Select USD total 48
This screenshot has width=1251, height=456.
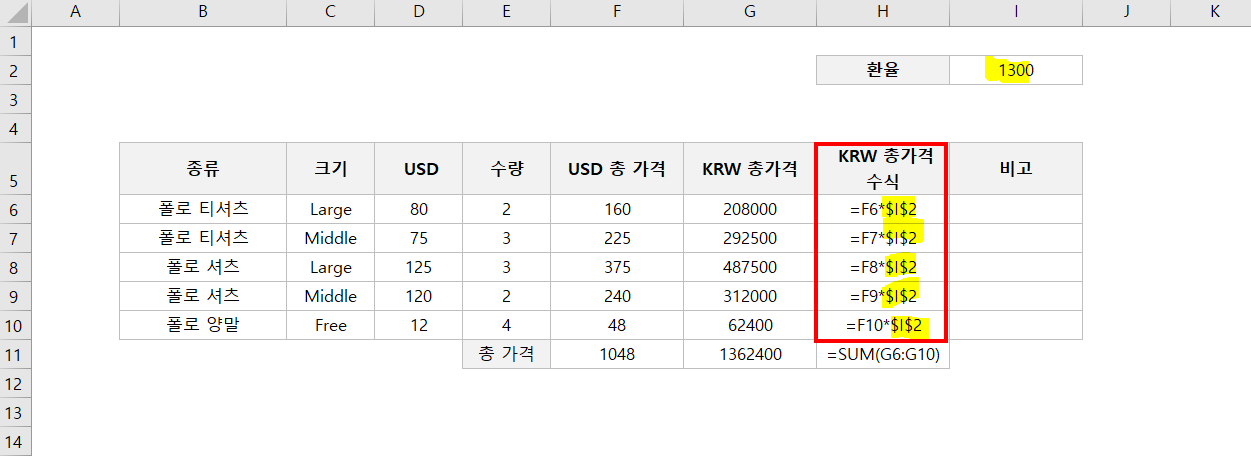tap(617, 325)
